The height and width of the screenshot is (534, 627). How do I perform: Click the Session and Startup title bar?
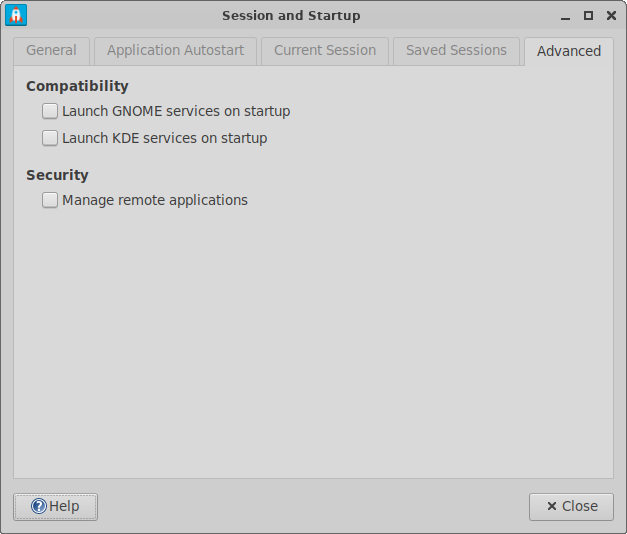tap(290, 15)
